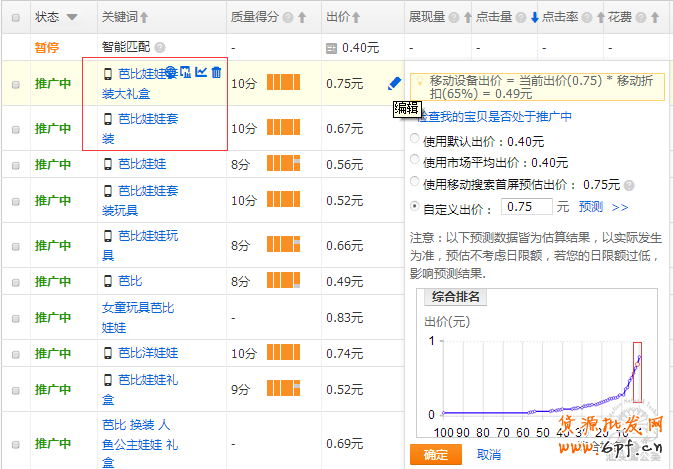The height and width of the screenshot is (469, 673).
Task: Click the 取消 cancel link
Action: [488, 455]
